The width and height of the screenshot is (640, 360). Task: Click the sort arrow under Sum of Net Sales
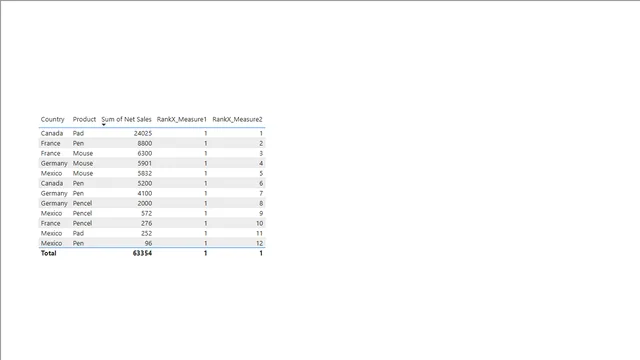[104, 124]
